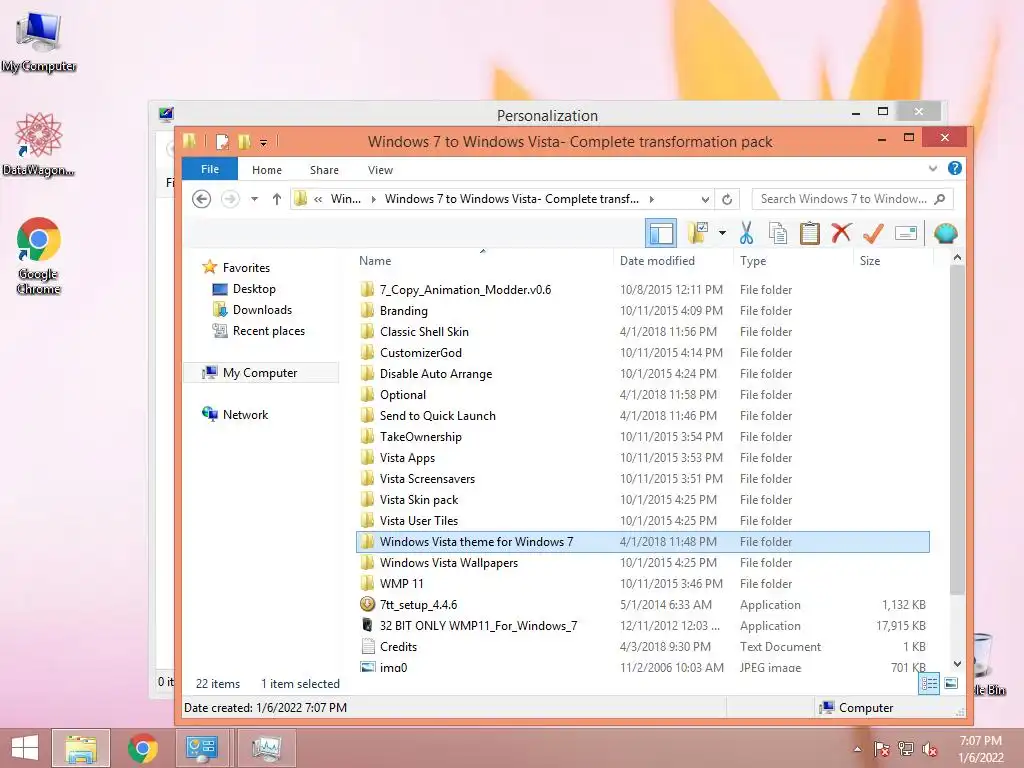The height and width of the screenshot is (768, 1024).
Task: Open File Explorer from the taskbar
Action: [x=80, y=748]
